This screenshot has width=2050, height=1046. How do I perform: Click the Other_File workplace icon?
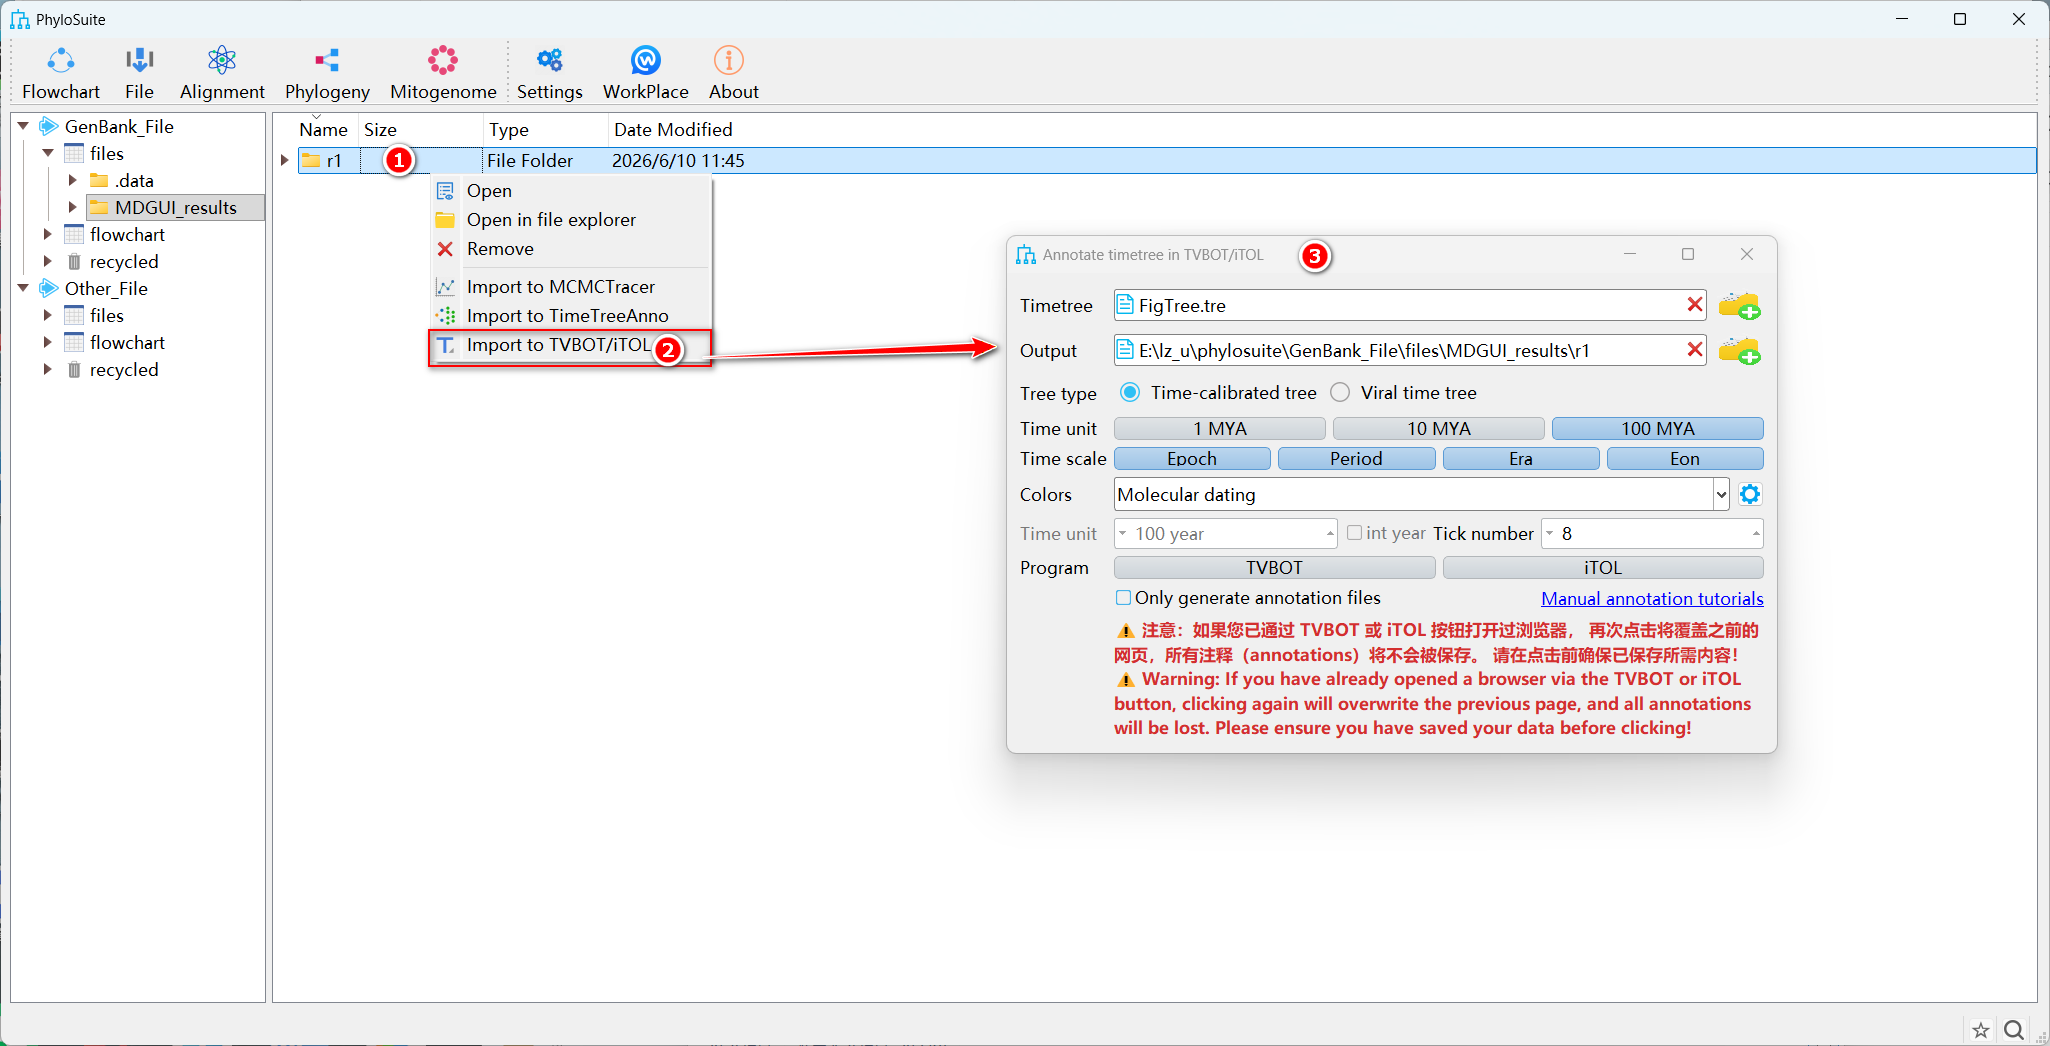tap(48, 288)
